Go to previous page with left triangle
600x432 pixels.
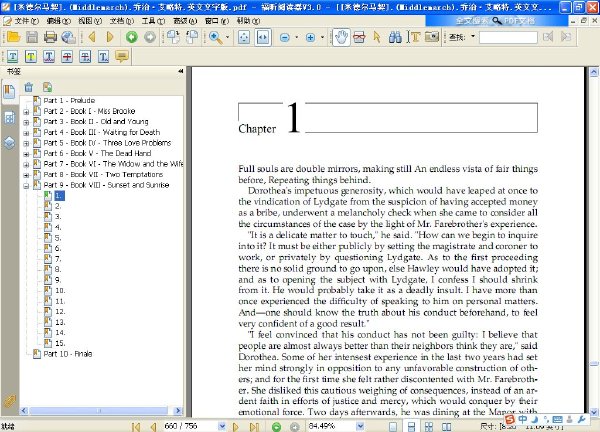[x=92, y=37]
